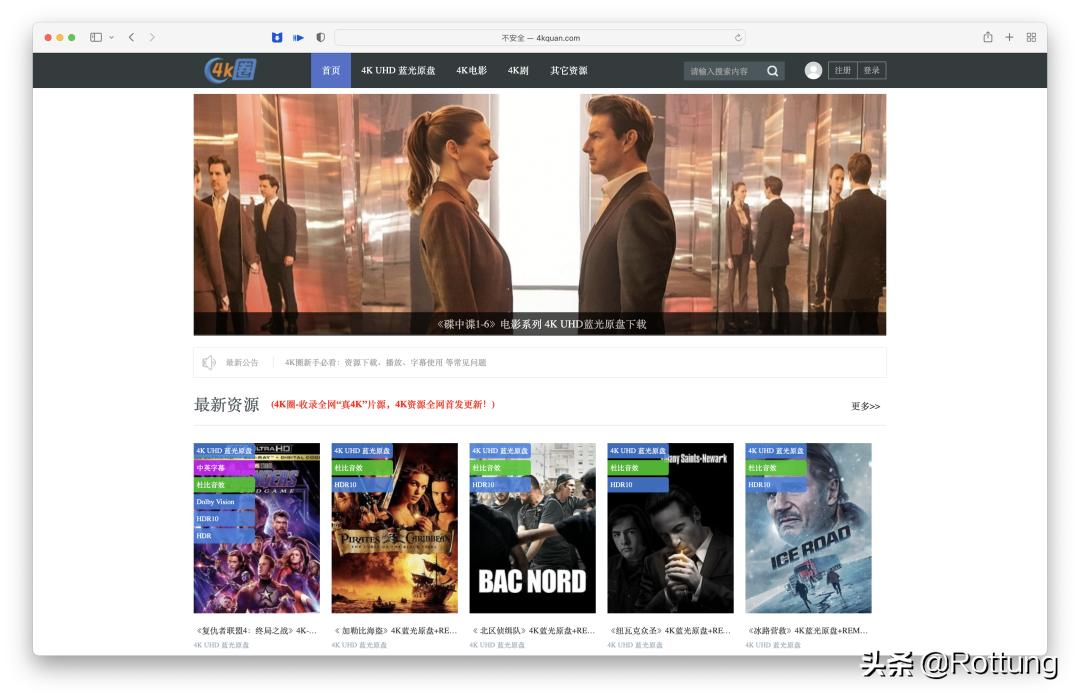Click the HDR10 tag on Many Saints poster
Image resolution: width=1080 pixels, height=699 pixels.
[x=638, y=485]
